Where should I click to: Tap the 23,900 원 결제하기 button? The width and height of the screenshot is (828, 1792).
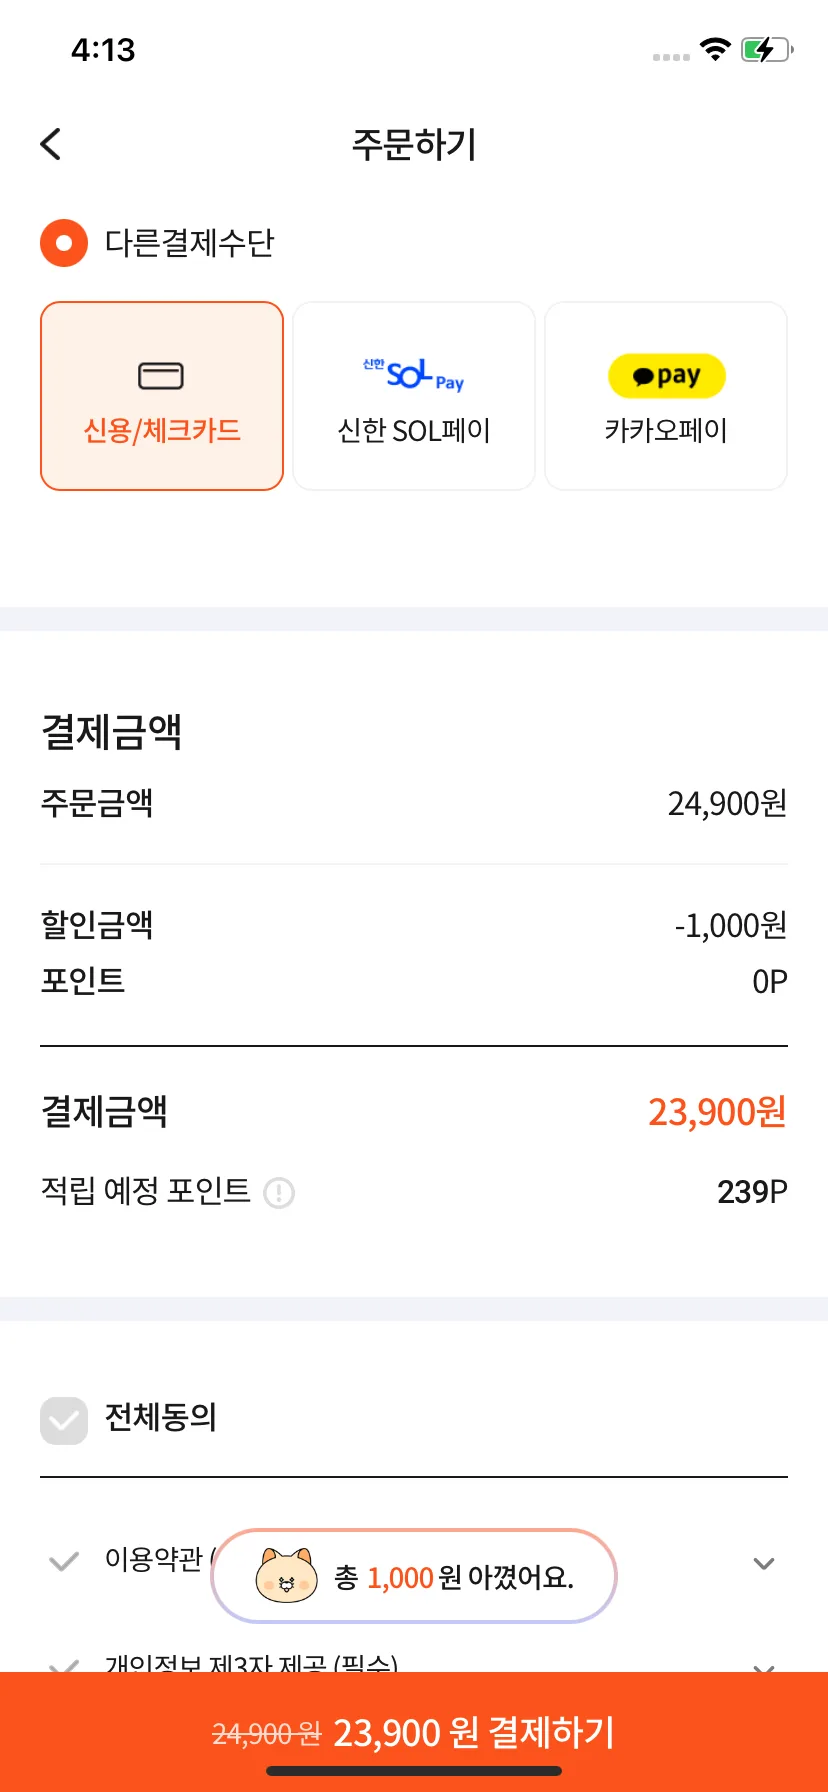point(414,1732)
